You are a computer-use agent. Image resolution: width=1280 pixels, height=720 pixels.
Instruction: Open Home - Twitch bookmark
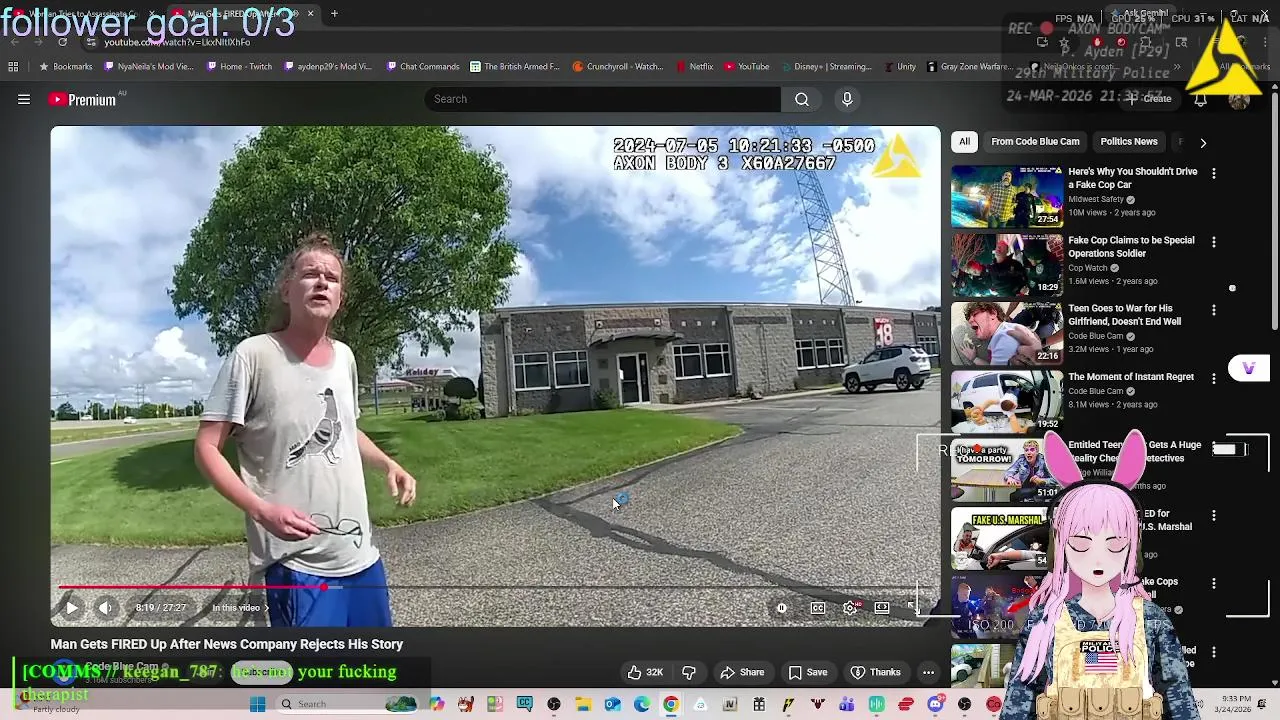pyautogui.click(x=239, y=67)
